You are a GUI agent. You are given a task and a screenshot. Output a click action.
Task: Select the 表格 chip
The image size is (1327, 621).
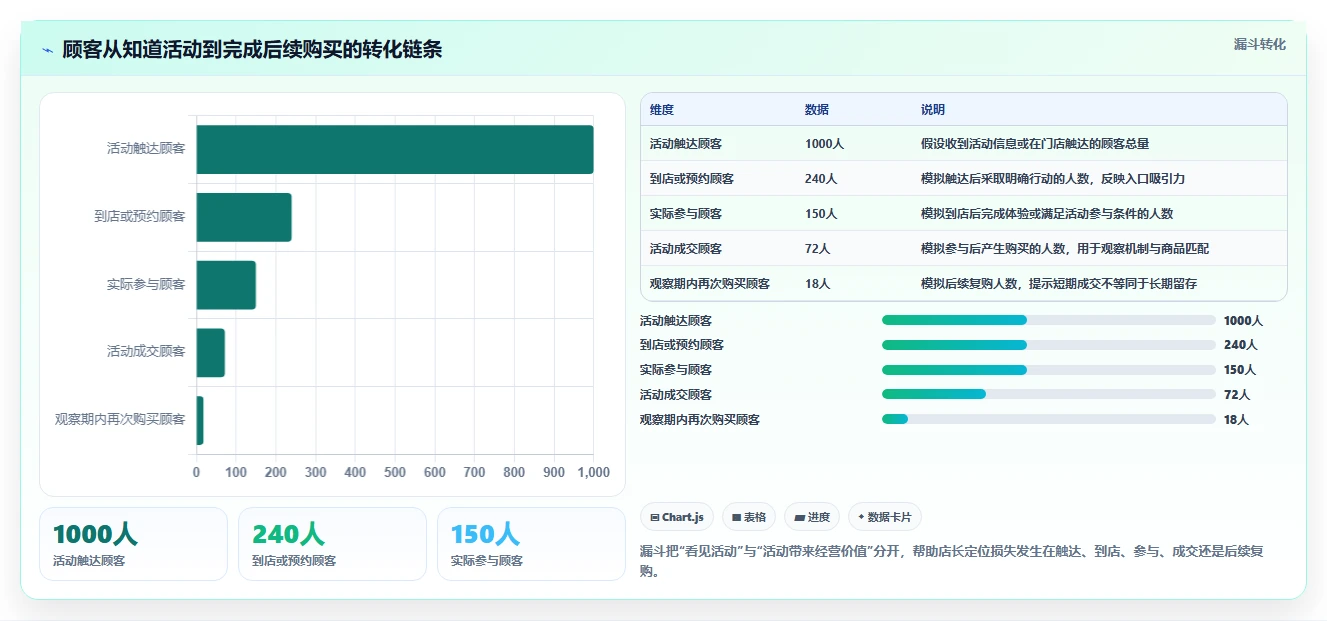click(749, 517)
